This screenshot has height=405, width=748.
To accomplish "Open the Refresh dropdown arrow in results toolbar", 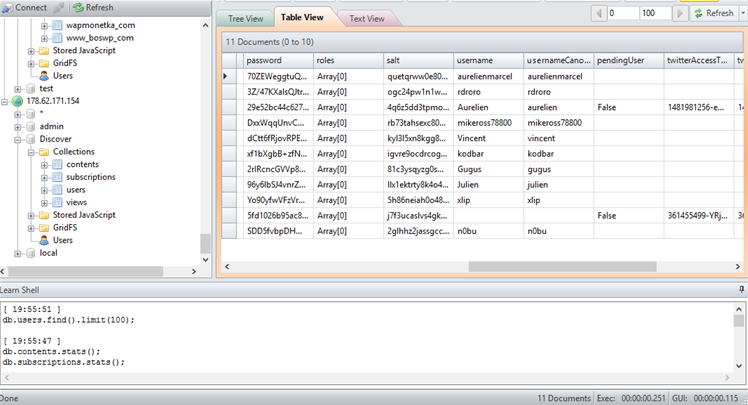I will 742,13.
